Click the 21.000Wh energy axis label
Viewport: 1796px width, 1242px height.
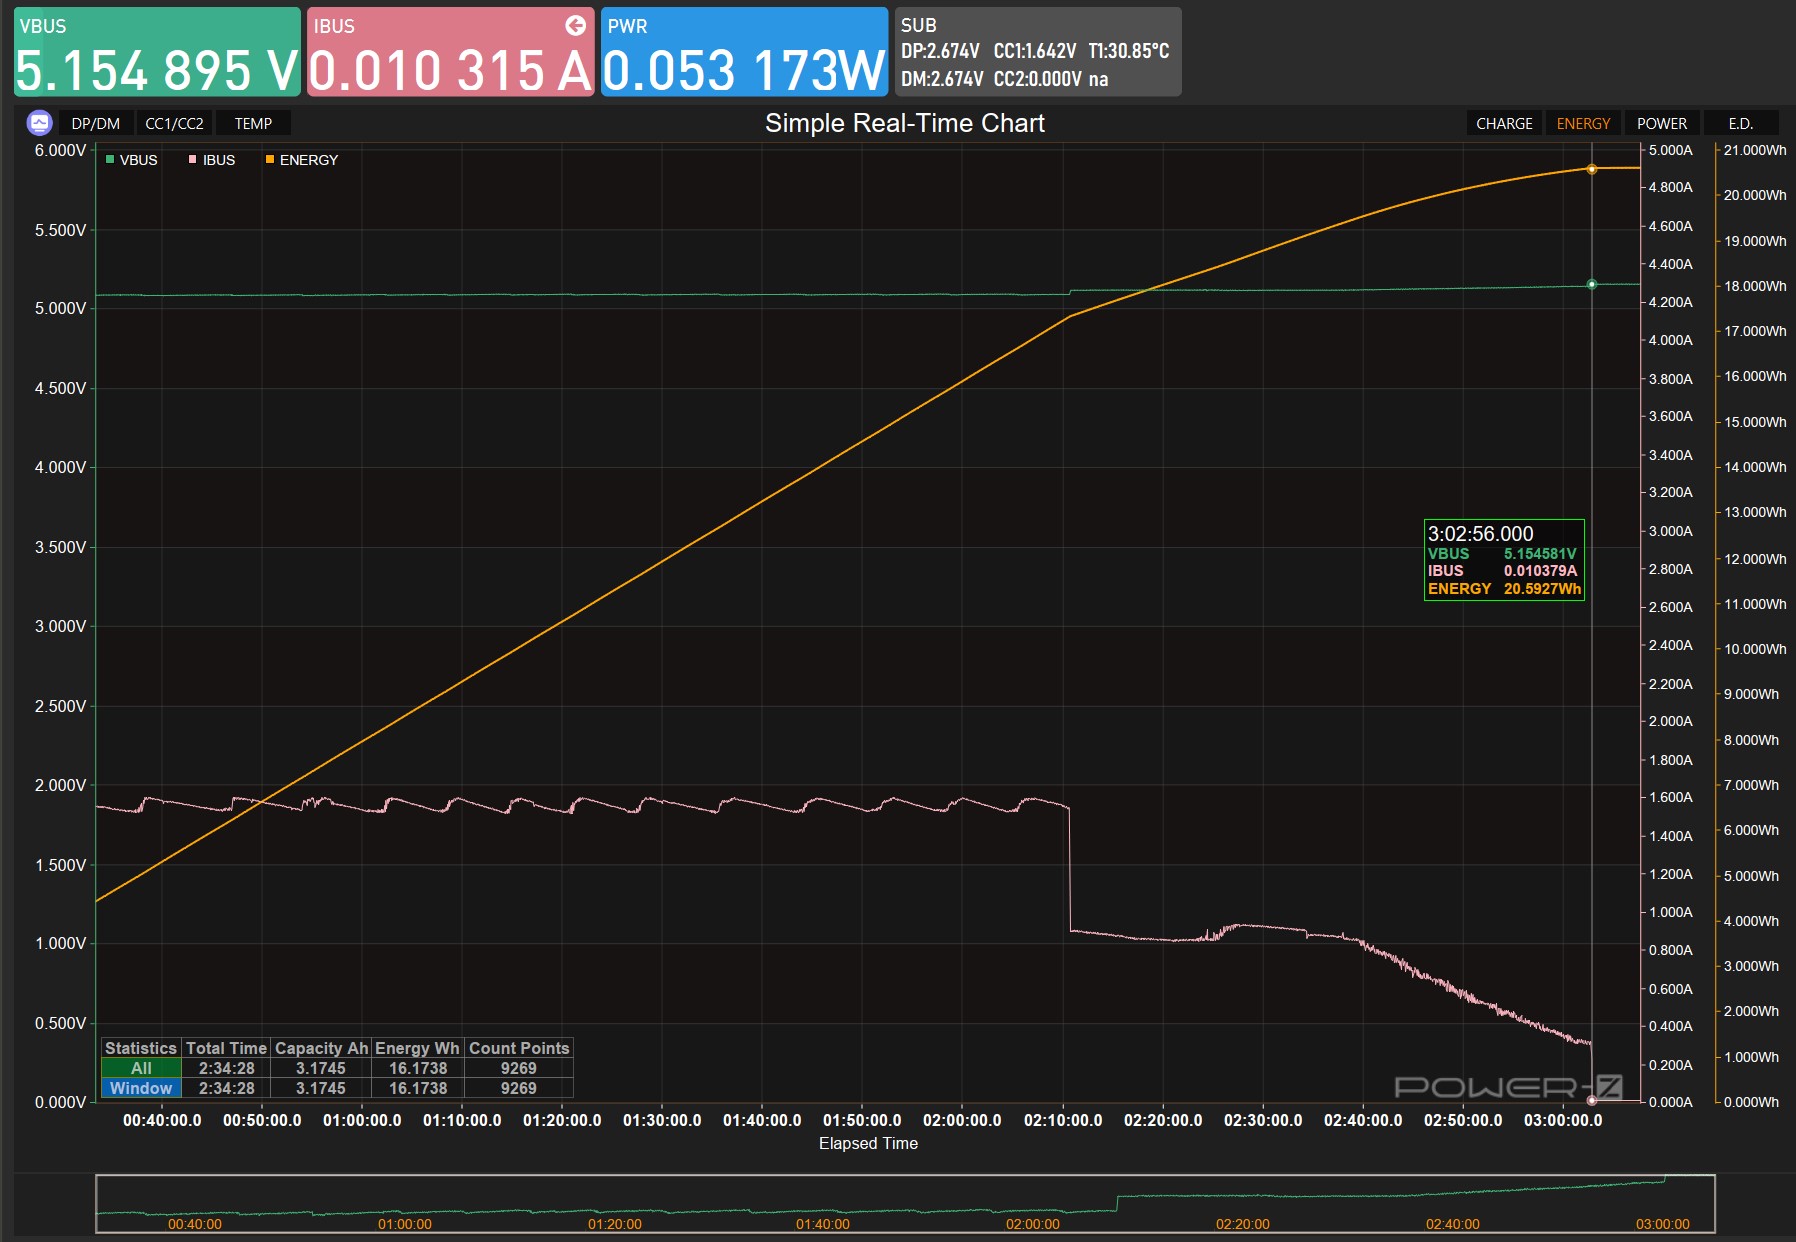point(1755,150)
